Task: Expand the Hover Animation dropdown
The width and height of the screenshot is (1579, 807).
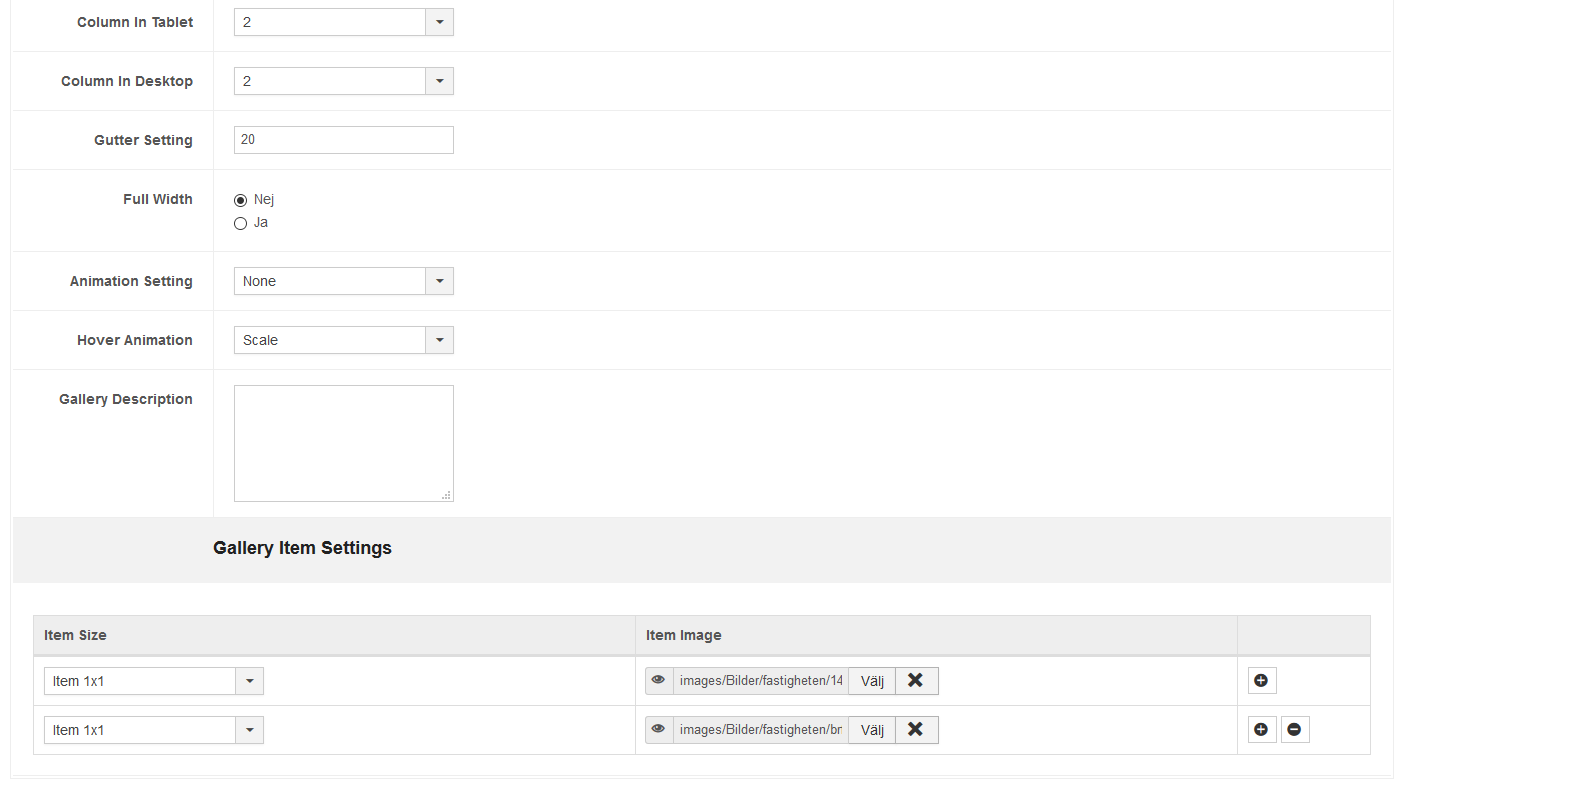Action: [343, 340]
